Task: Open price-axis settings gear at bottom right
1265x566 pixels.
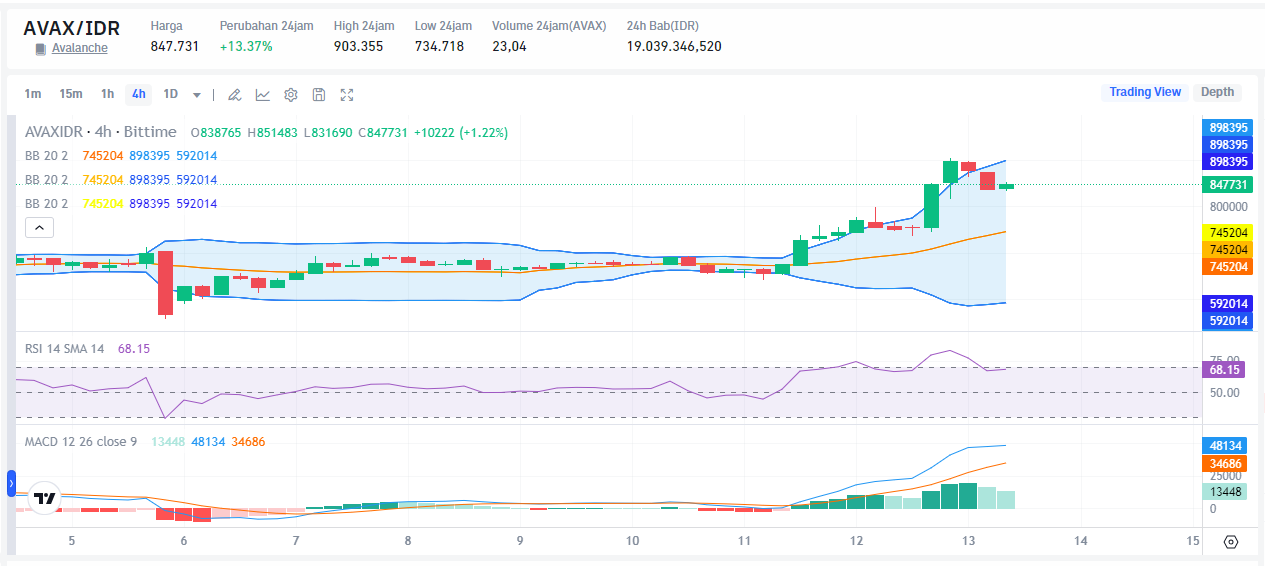Action: 1231,542
